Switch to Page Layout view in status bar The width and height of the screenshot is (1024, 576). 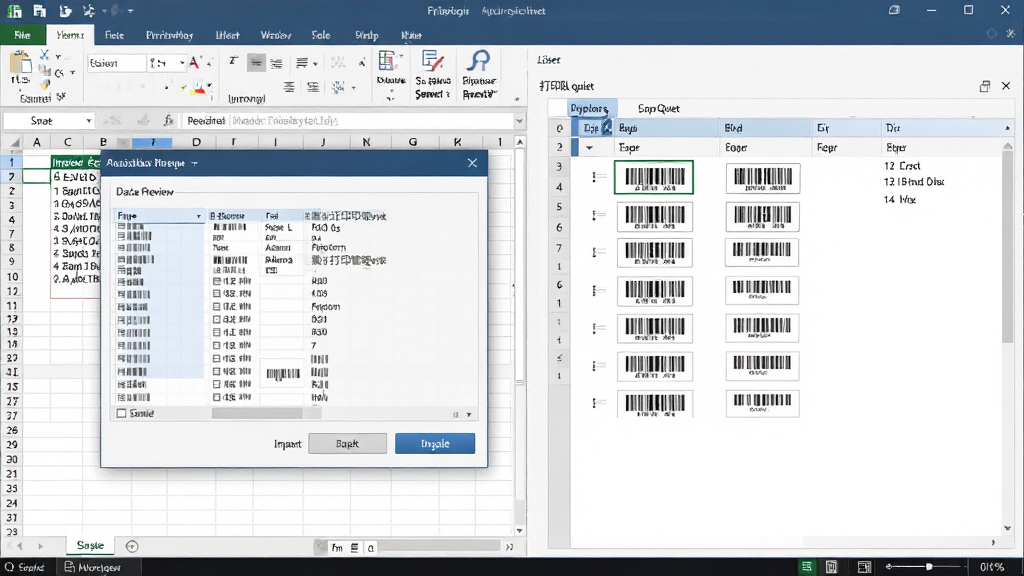pyautogui.click(x=831, y=567)
